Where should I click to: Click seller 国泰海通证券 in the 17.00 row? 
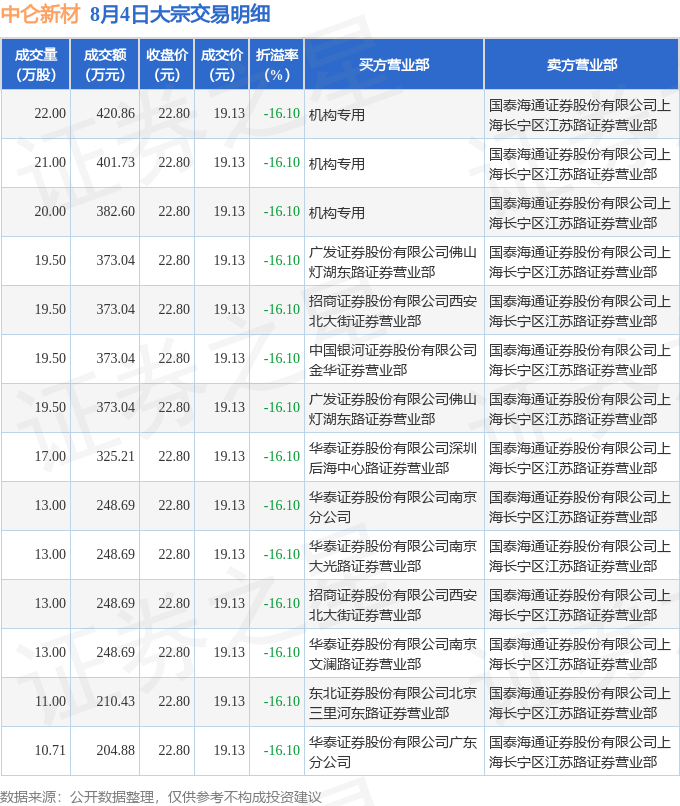point(580,458)
